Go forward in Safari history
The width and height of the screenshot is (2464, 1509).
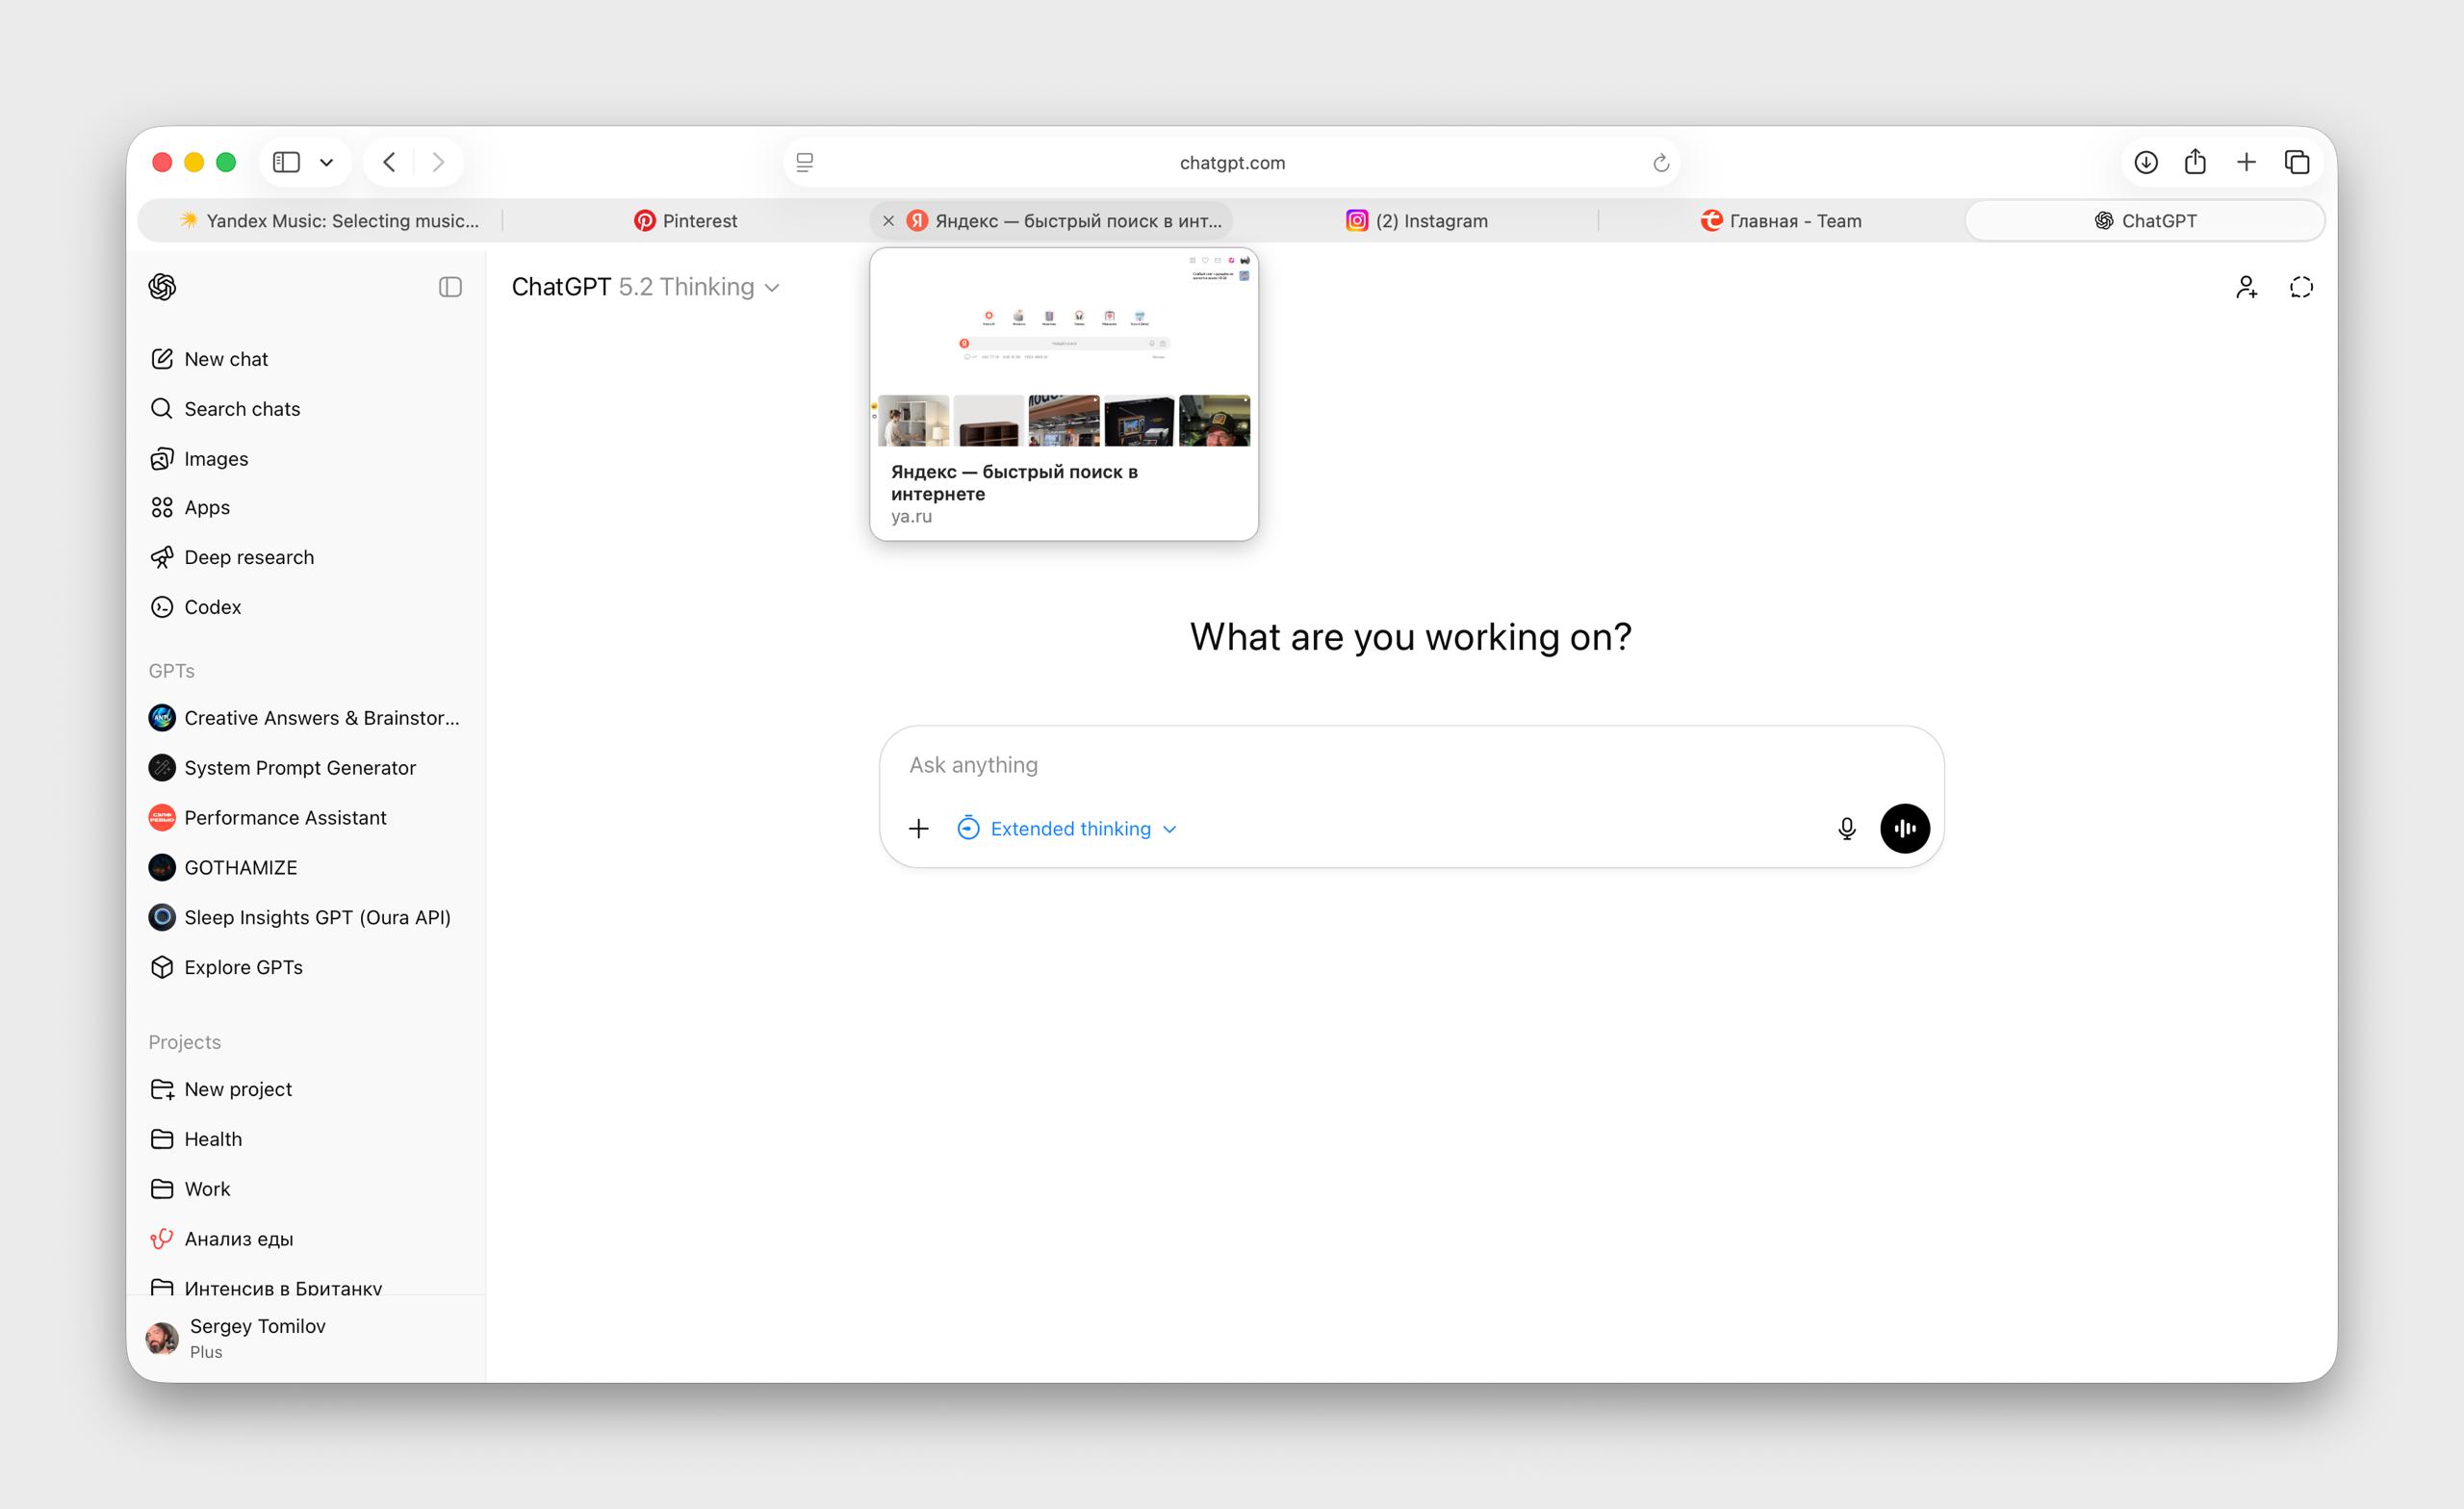pyautogui.click(x=438, y=162)
